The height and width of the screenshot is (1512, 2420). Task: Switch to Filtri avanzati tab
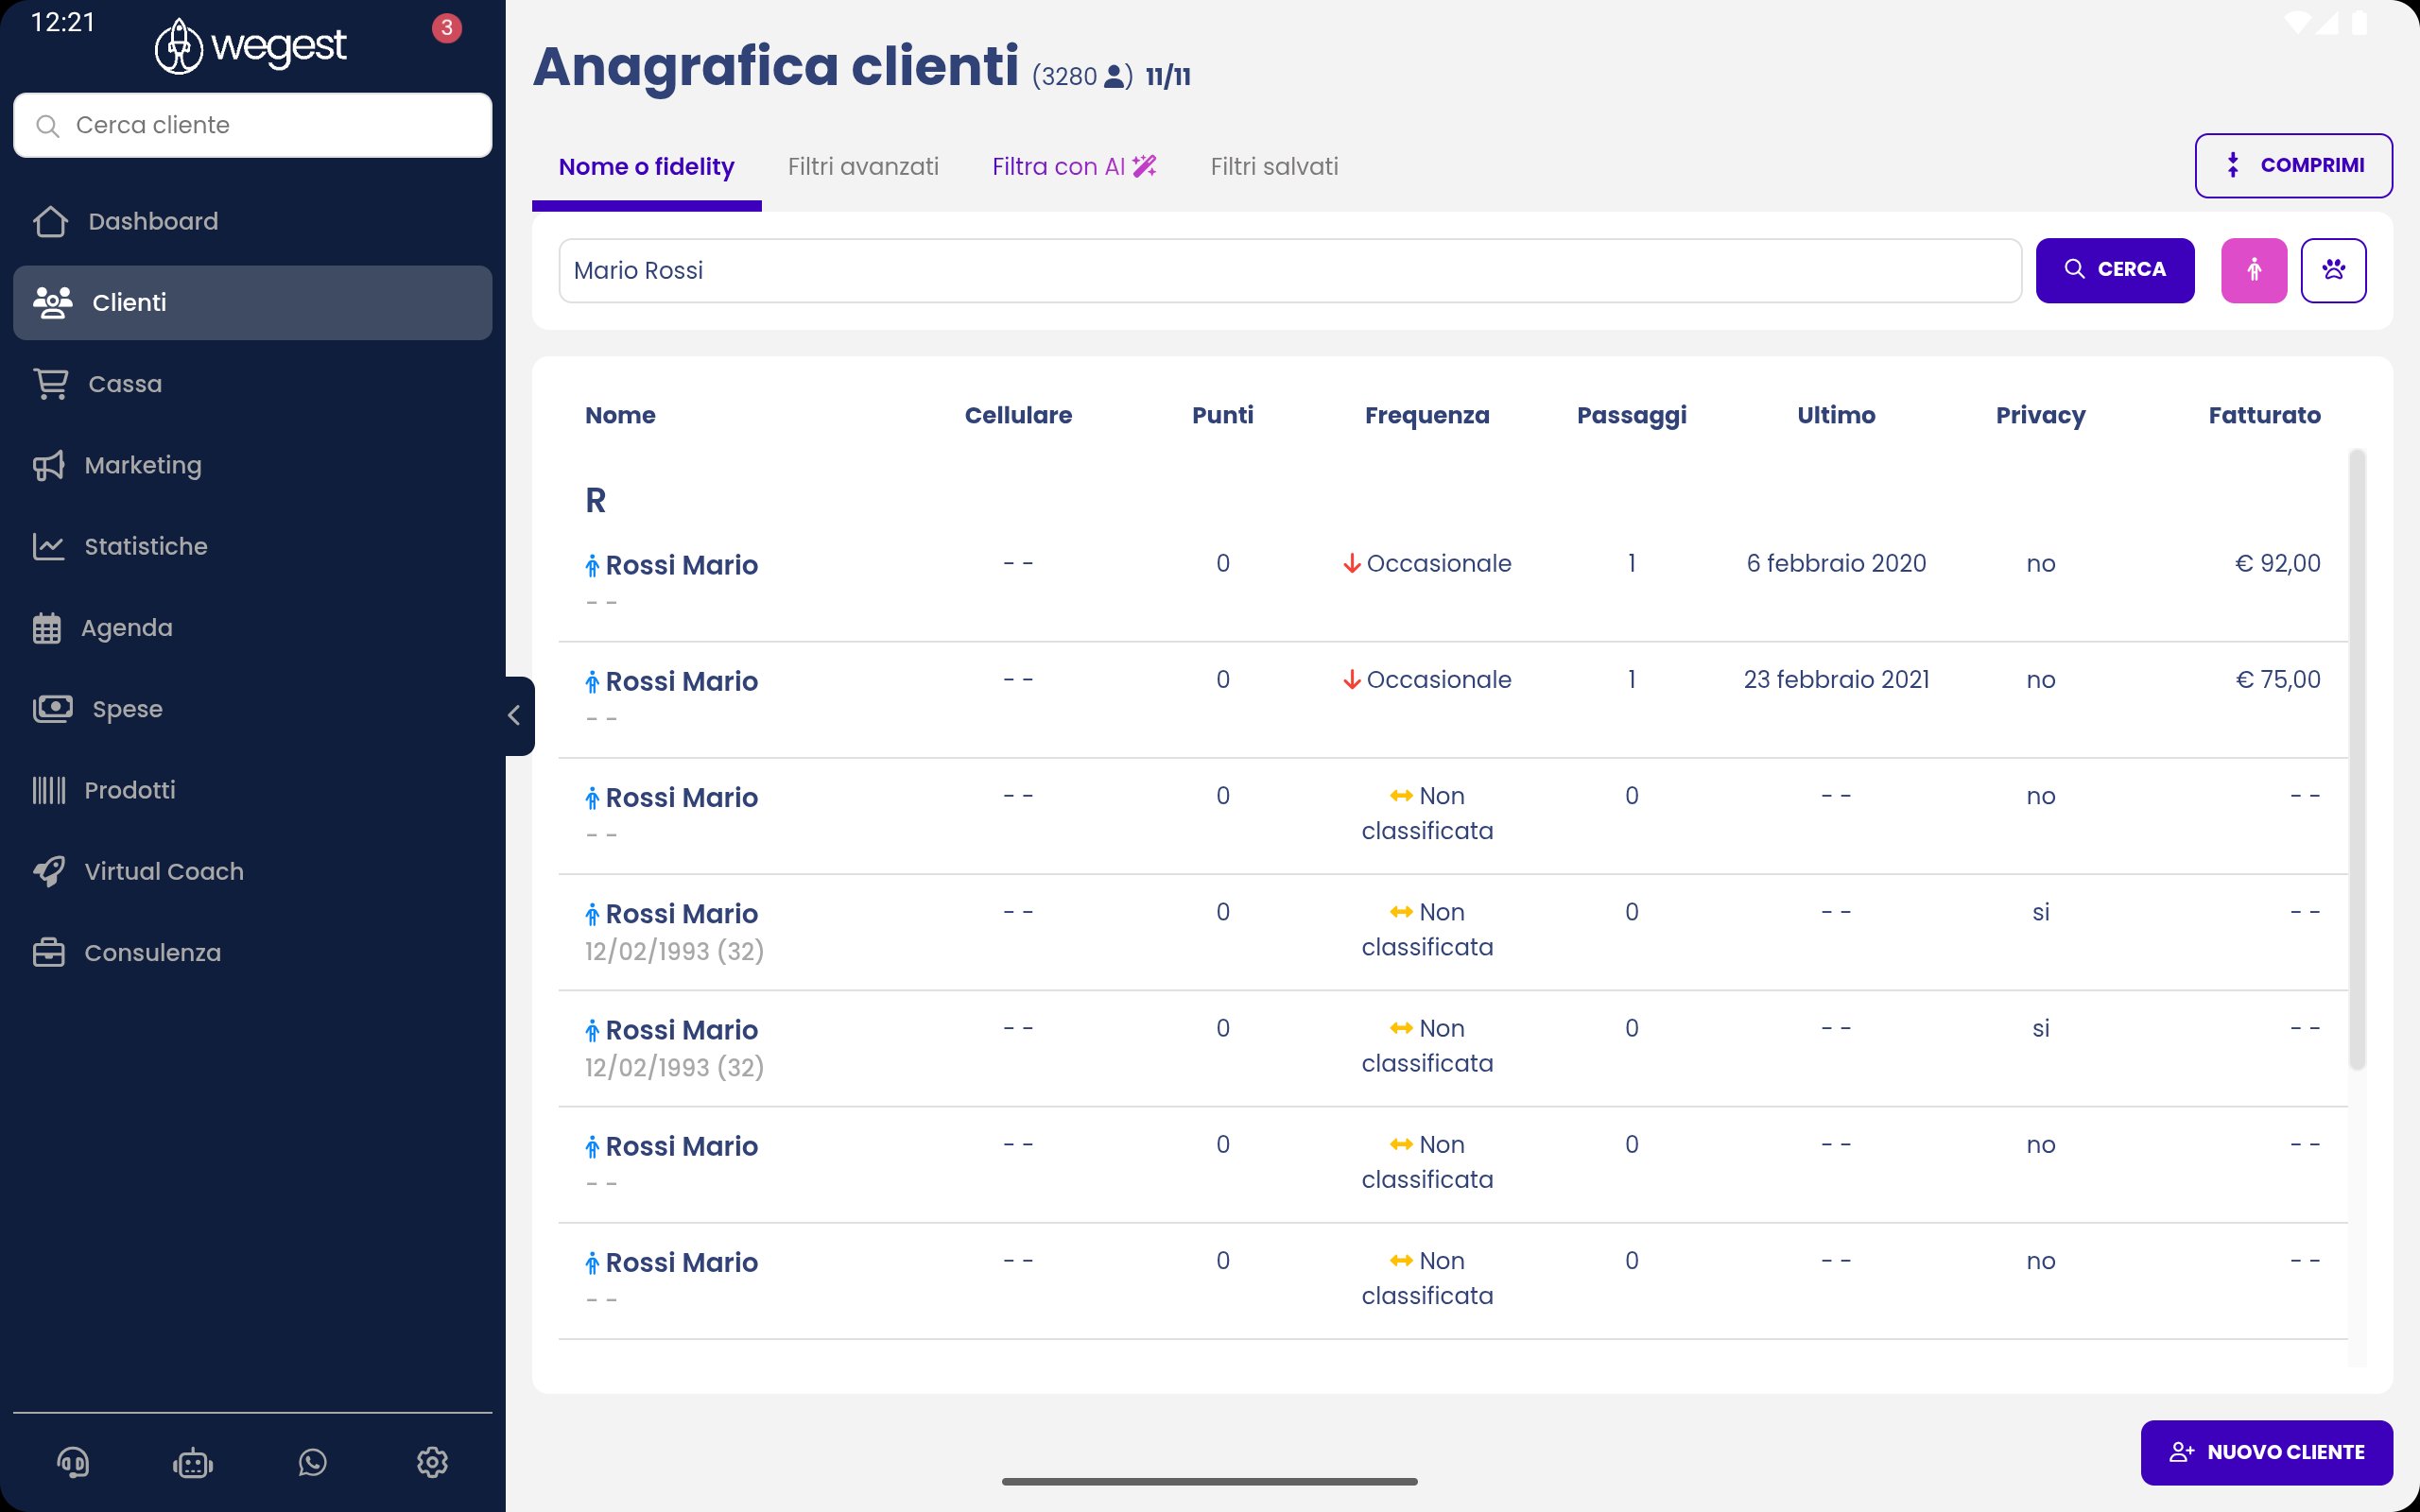pos(862,167)
